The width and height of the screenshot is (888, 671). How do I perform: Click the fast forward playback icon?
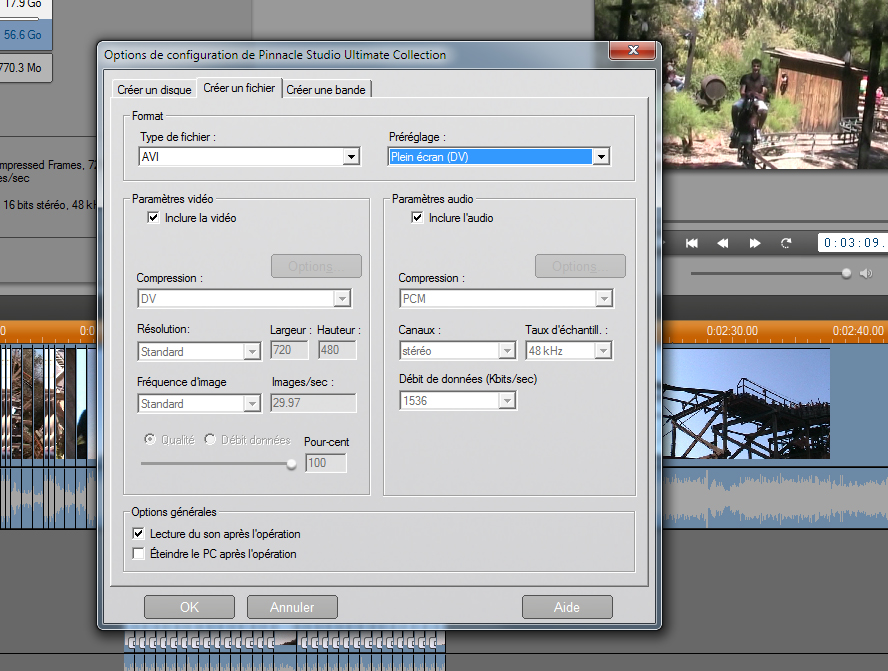754,243
